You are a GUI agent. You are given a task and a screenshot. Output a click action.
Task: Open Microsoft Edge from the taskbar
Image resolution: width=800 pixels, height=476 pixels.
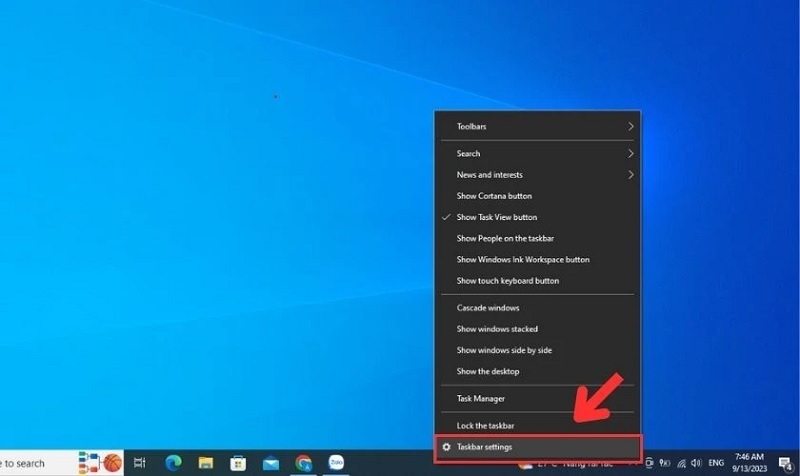tap(174, 463)
